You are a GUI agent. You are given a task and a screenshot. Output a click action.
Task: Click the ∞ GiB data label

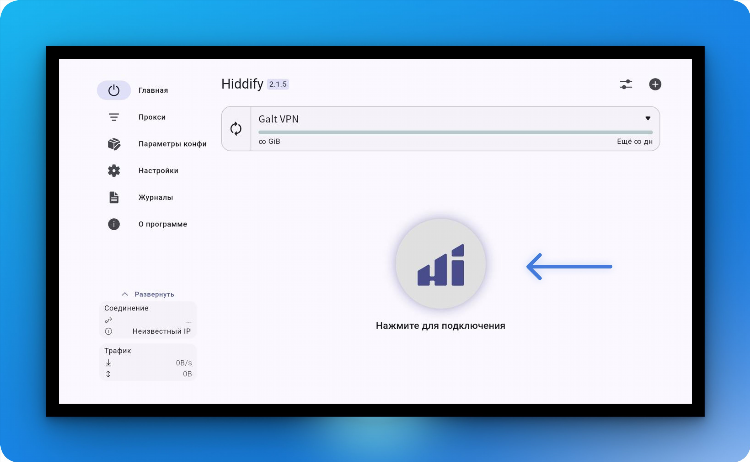coord(269,142)
